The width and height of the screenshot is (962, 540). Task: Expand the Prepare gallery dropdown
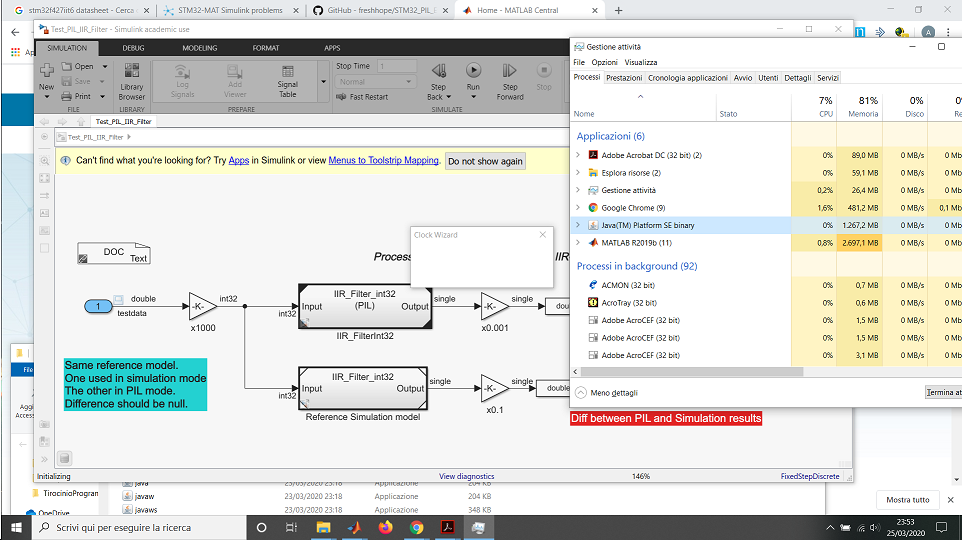click(x=323, y=82)
